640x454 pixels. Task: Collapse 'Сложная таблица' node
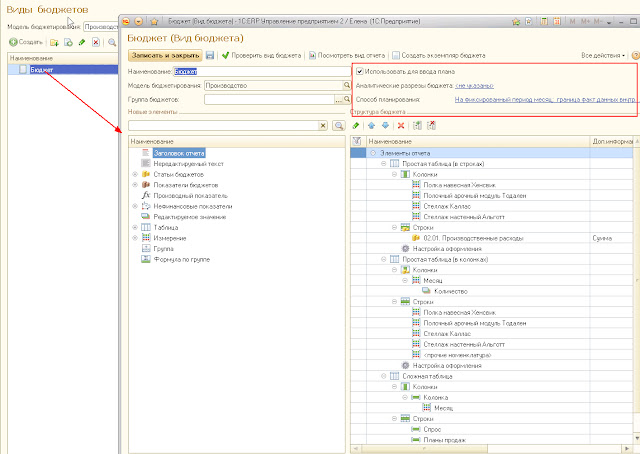pyautogui.click(x=383, y=376)
